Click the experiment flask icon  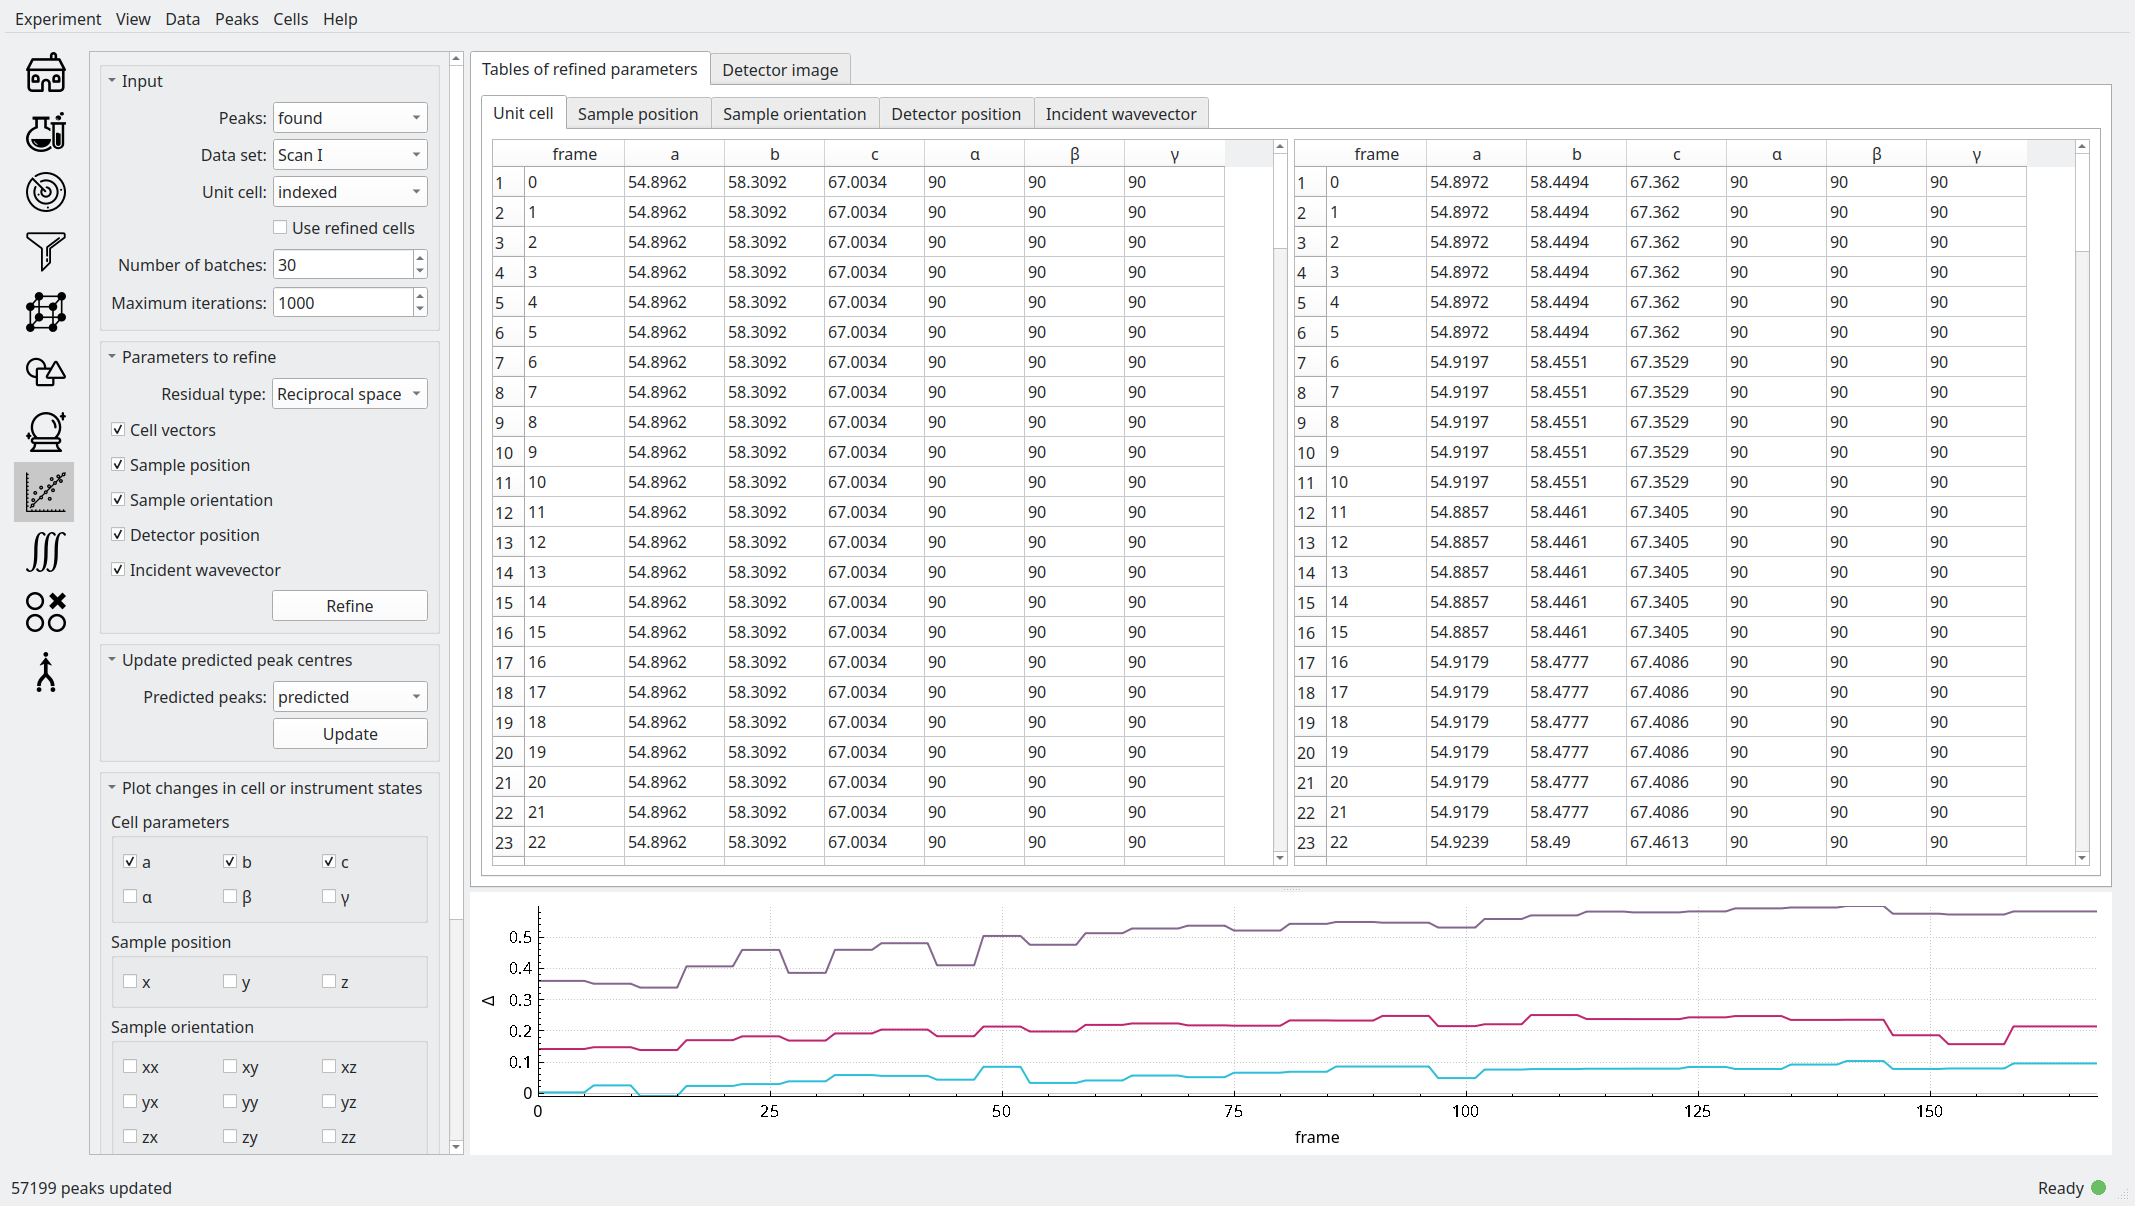click(x=45, y=132)
